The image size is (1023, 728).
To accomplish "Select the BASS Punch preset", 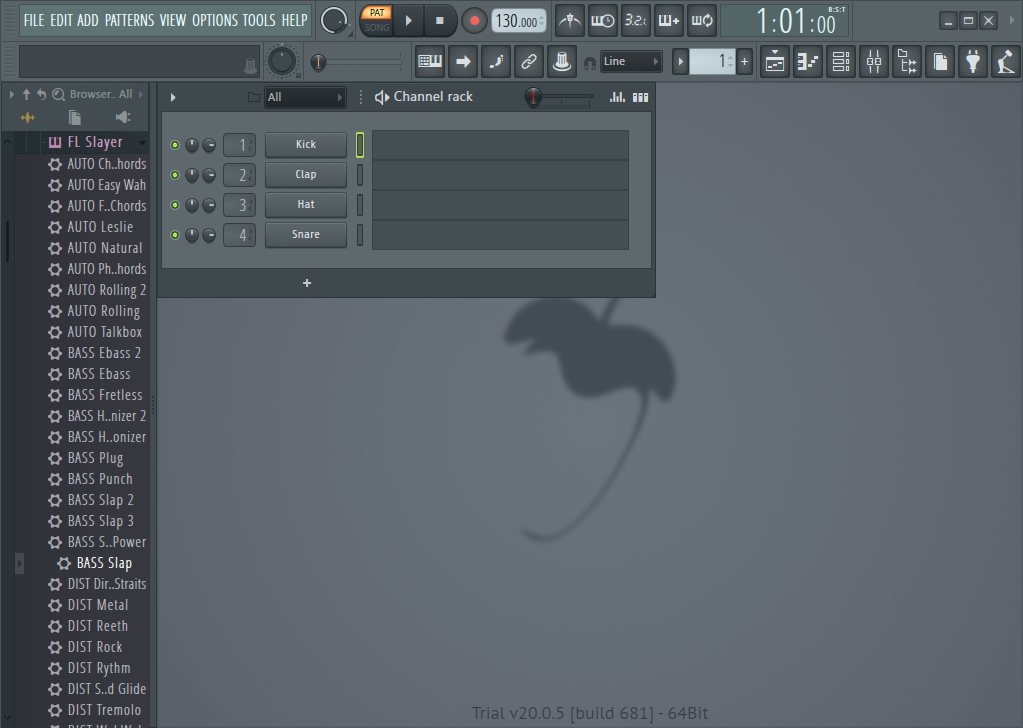I will (100, 479).
